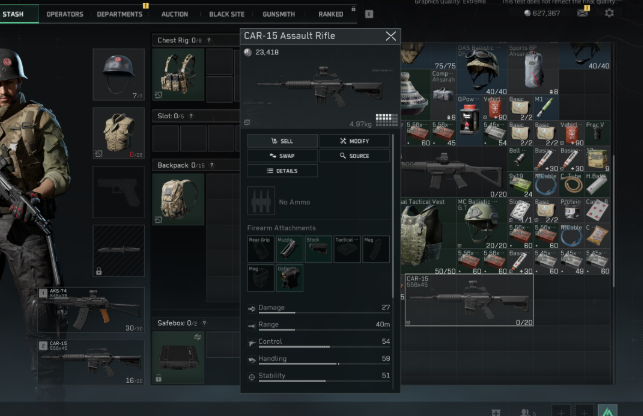Select the backpack item icon

pos(178,198)
